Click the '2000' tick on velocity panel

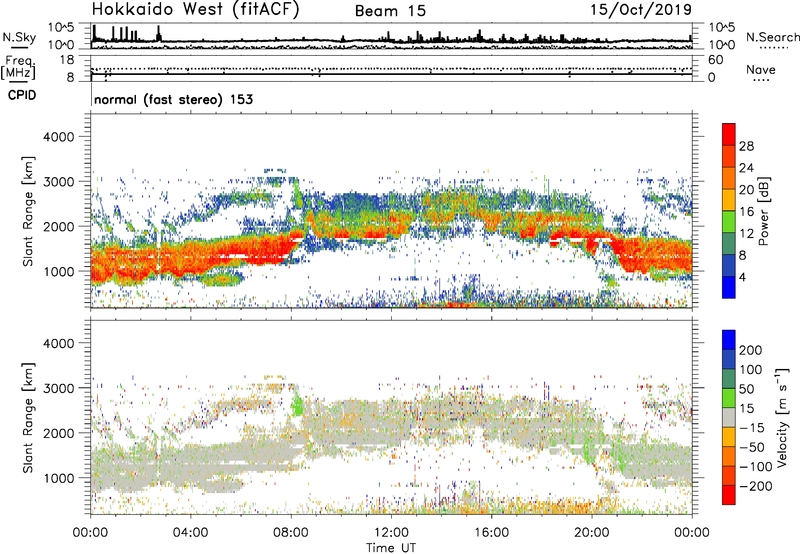(x=58, y=433)
